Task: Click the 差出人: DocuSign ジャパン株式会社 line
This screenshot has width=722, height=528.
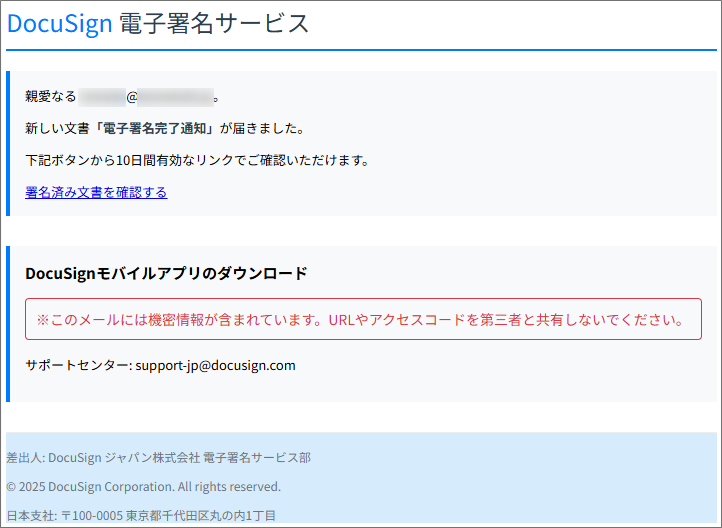Action: click(158, 458)
